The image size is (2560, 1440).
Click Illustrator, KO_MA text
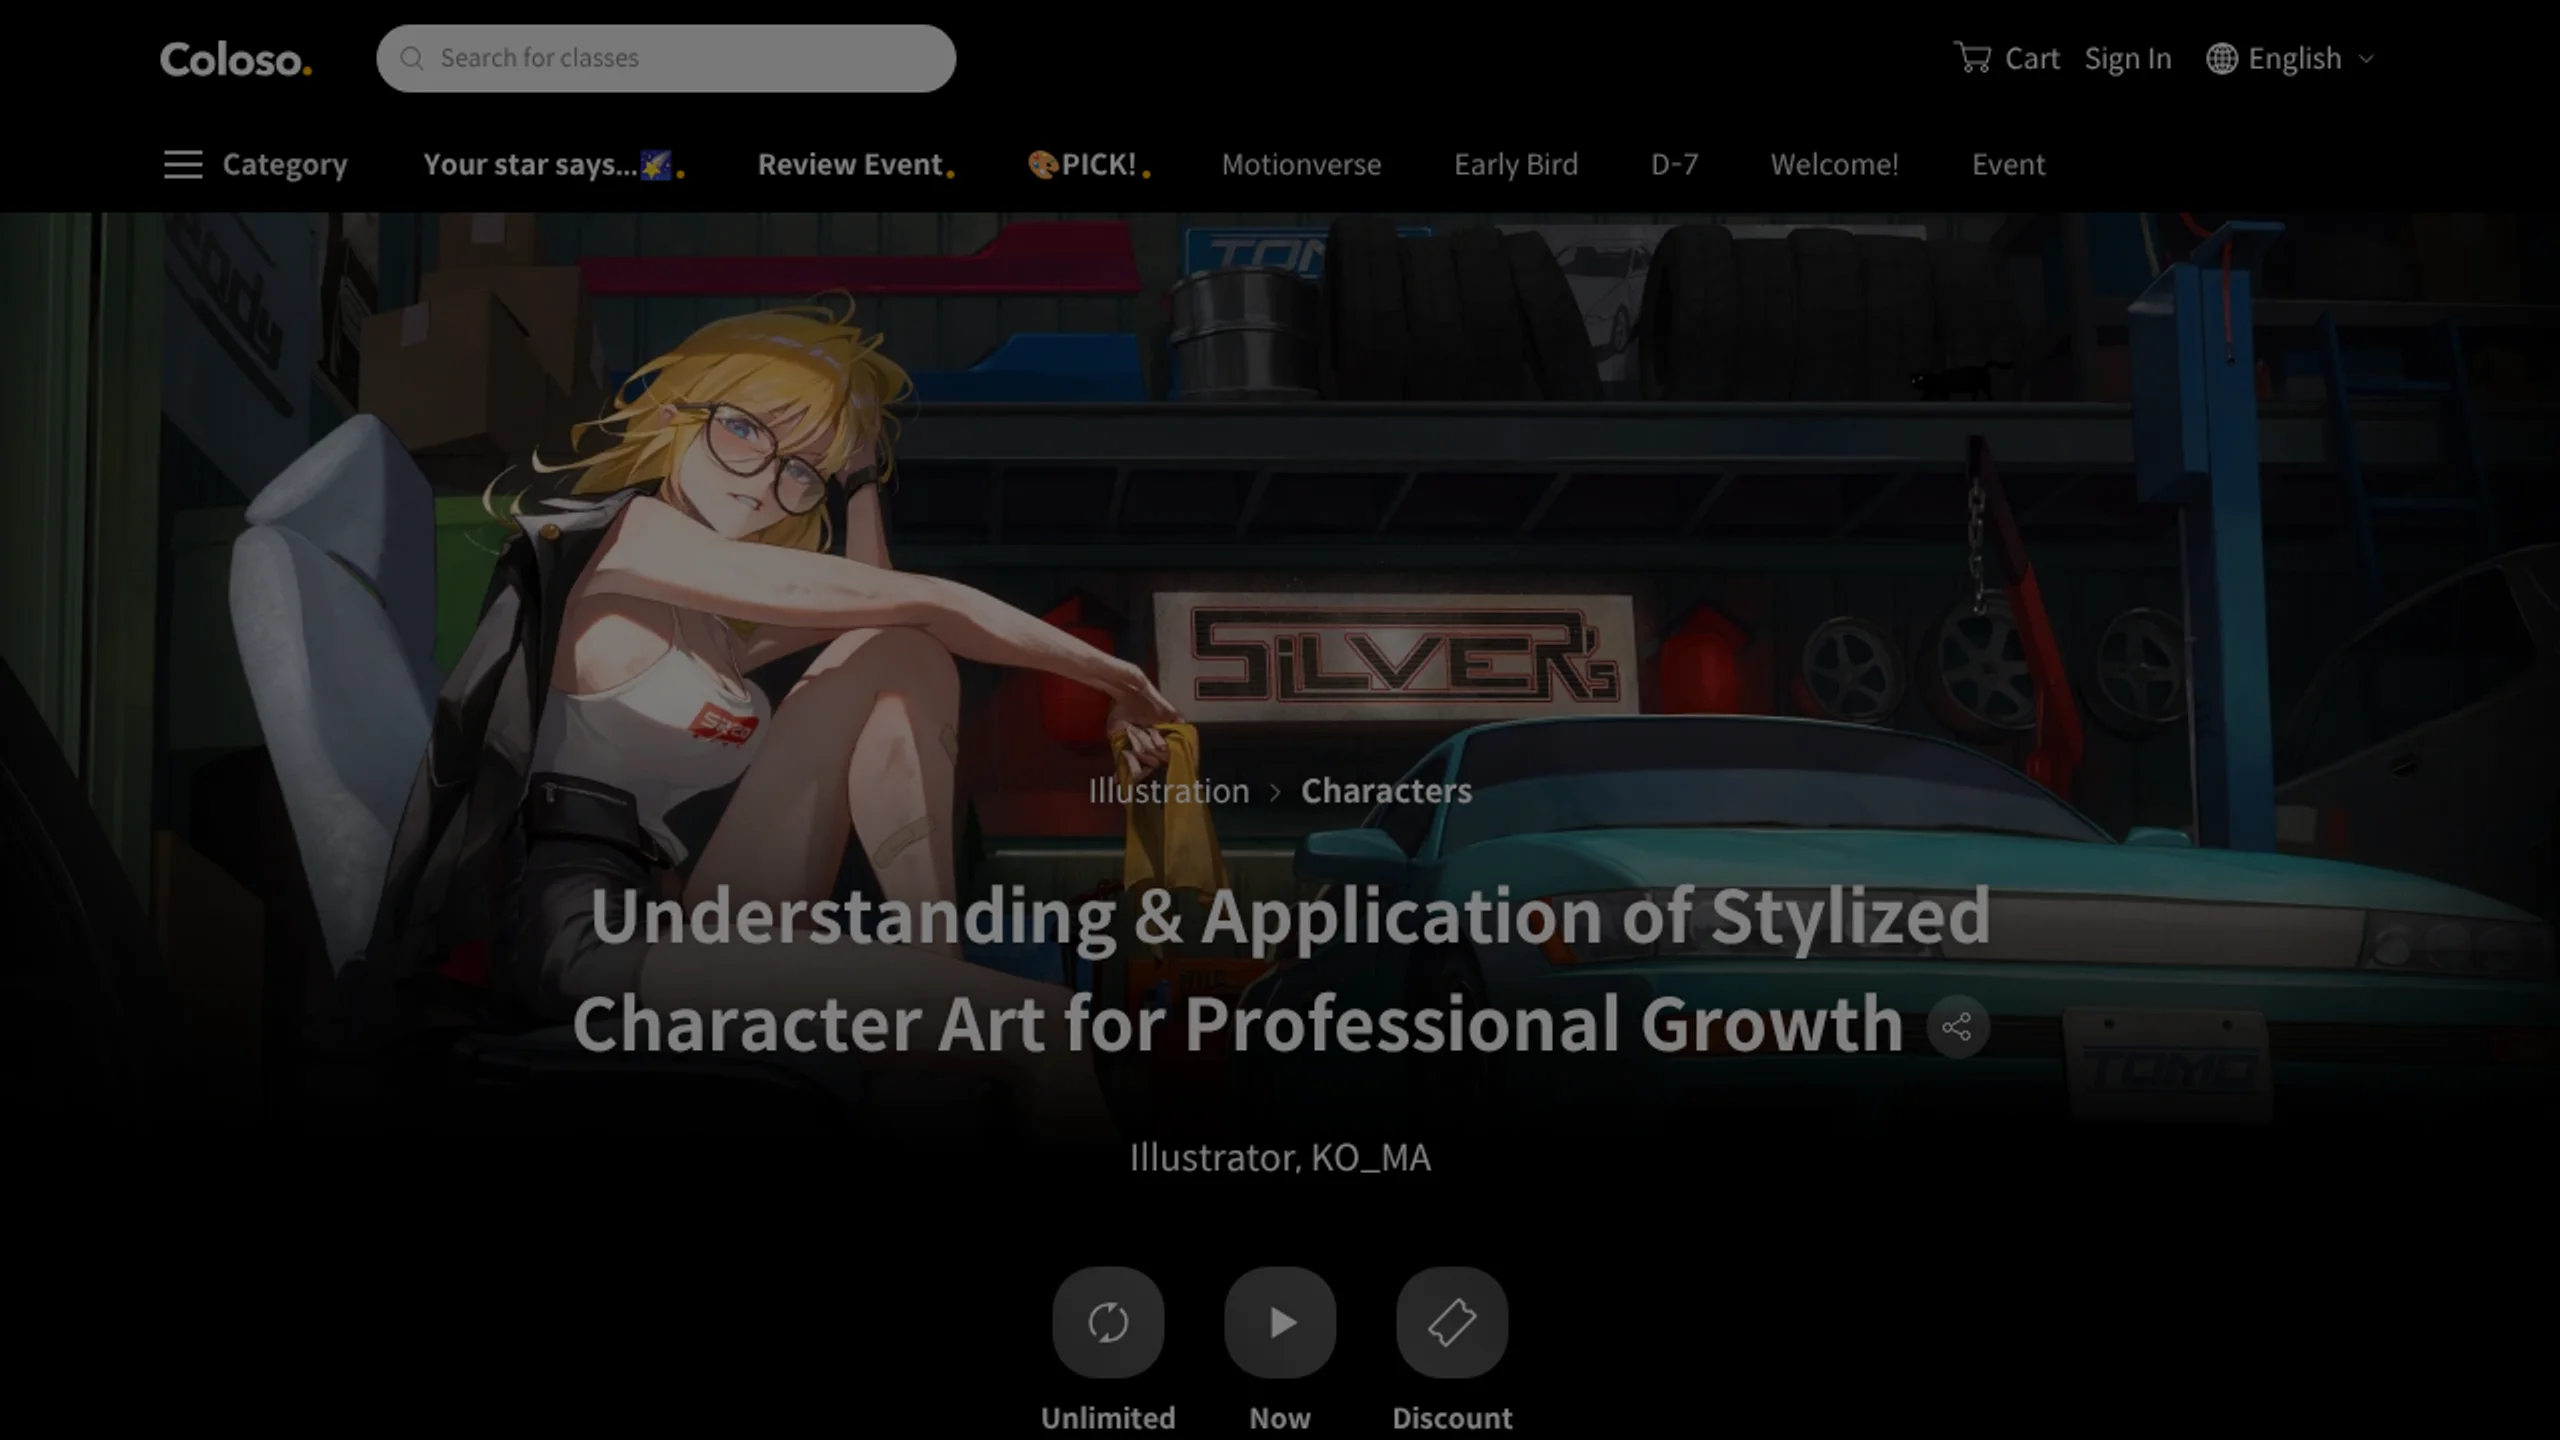(1280, 1157)
